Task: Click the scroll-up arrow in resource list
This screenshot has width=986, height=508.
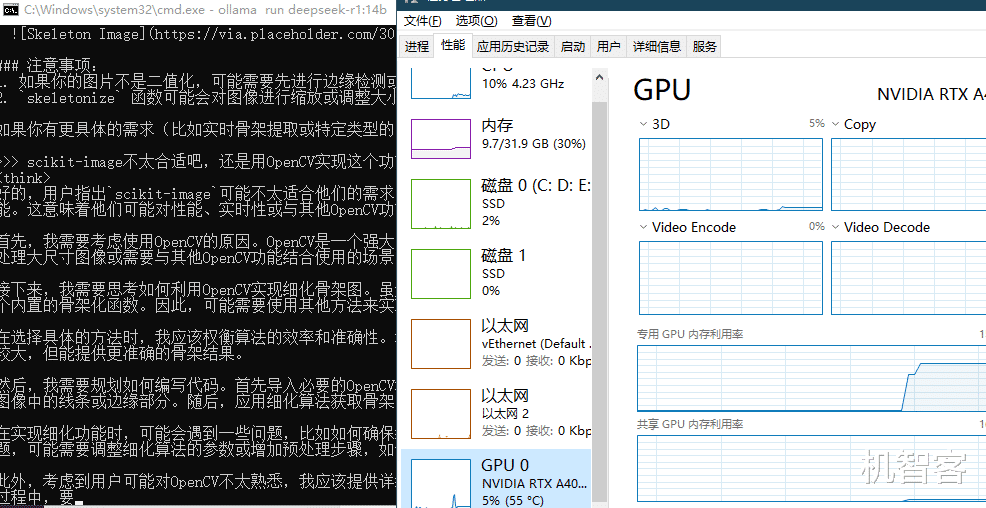Action: point(599,77)
